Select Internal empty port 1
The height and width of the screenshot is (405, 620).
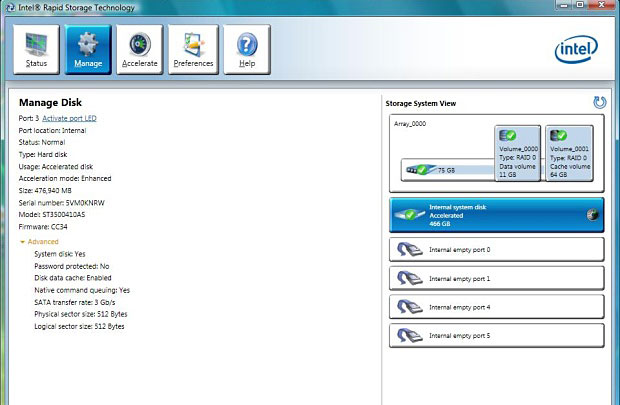[x=497, y=278]
